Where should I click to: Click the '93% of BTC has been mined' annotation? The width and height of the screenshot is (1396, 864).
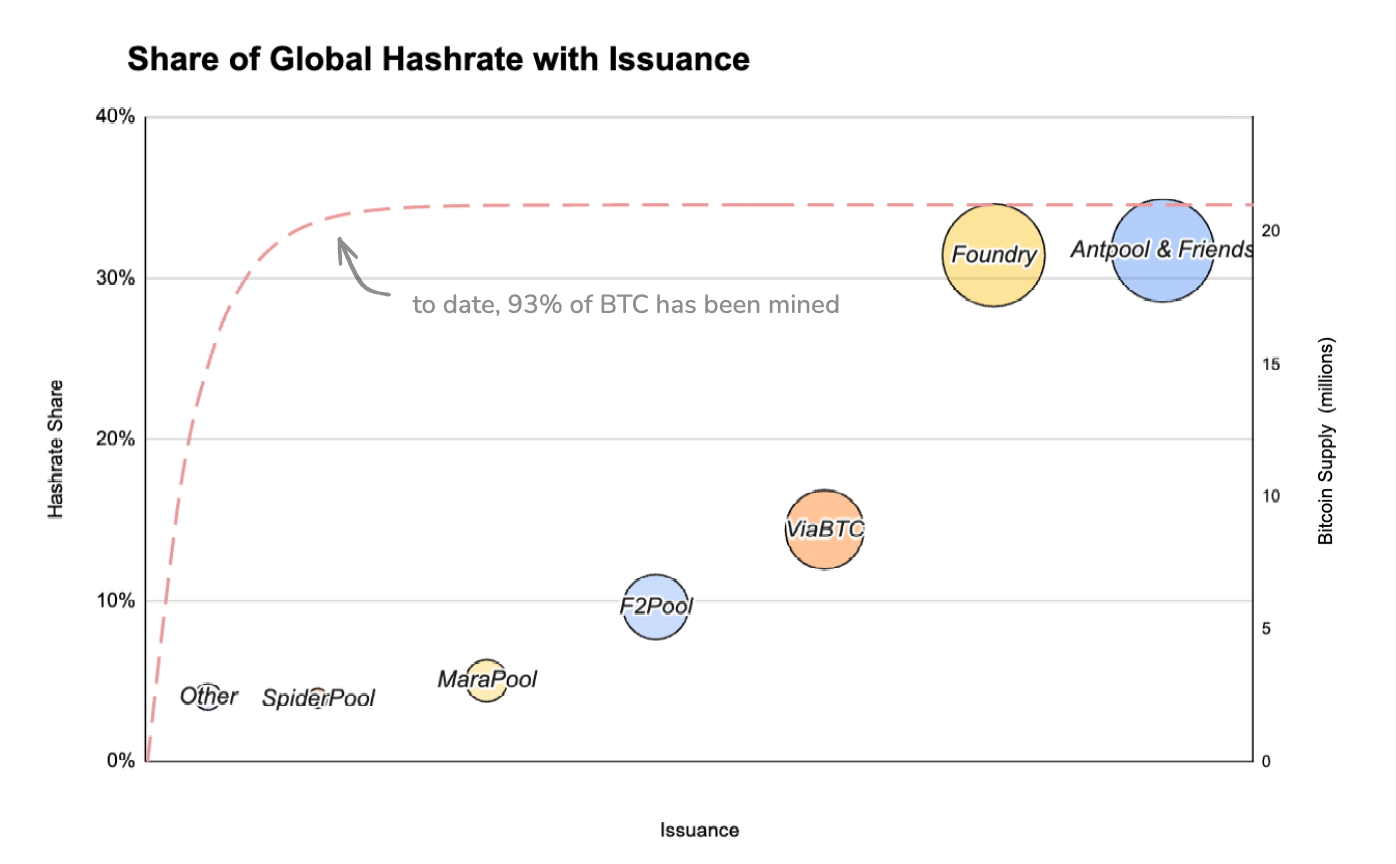[626, 305]
